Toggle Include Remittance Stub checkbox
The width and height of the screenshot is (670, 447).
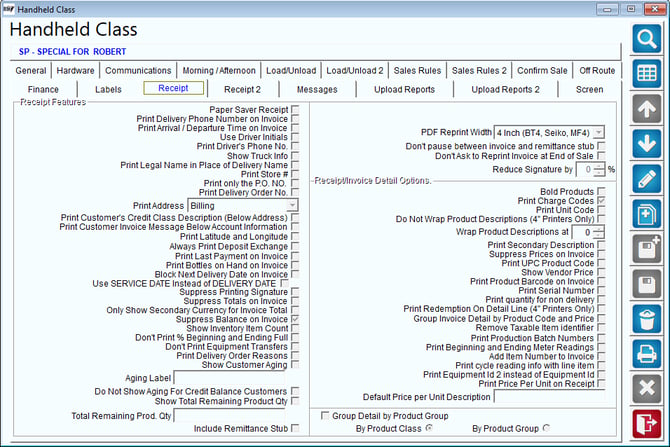pos(295,428)
